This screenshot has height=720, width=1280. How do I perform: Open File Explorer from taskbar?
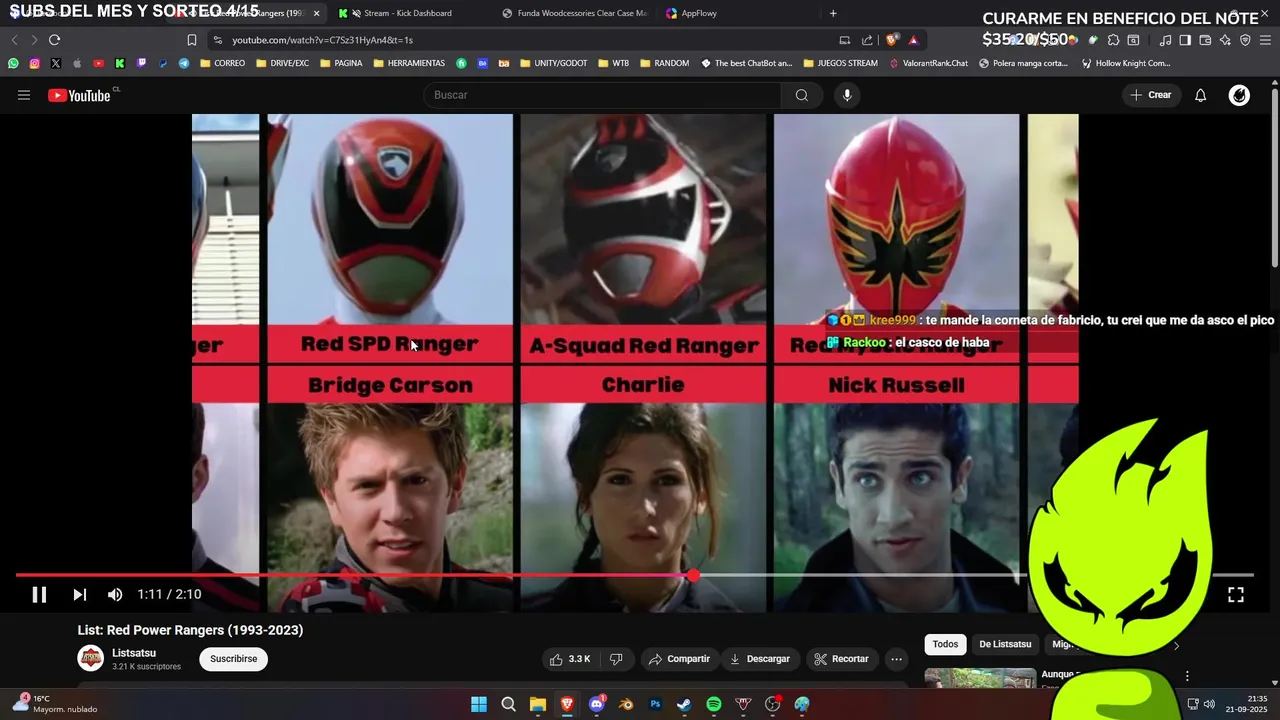tap(537, 705)
